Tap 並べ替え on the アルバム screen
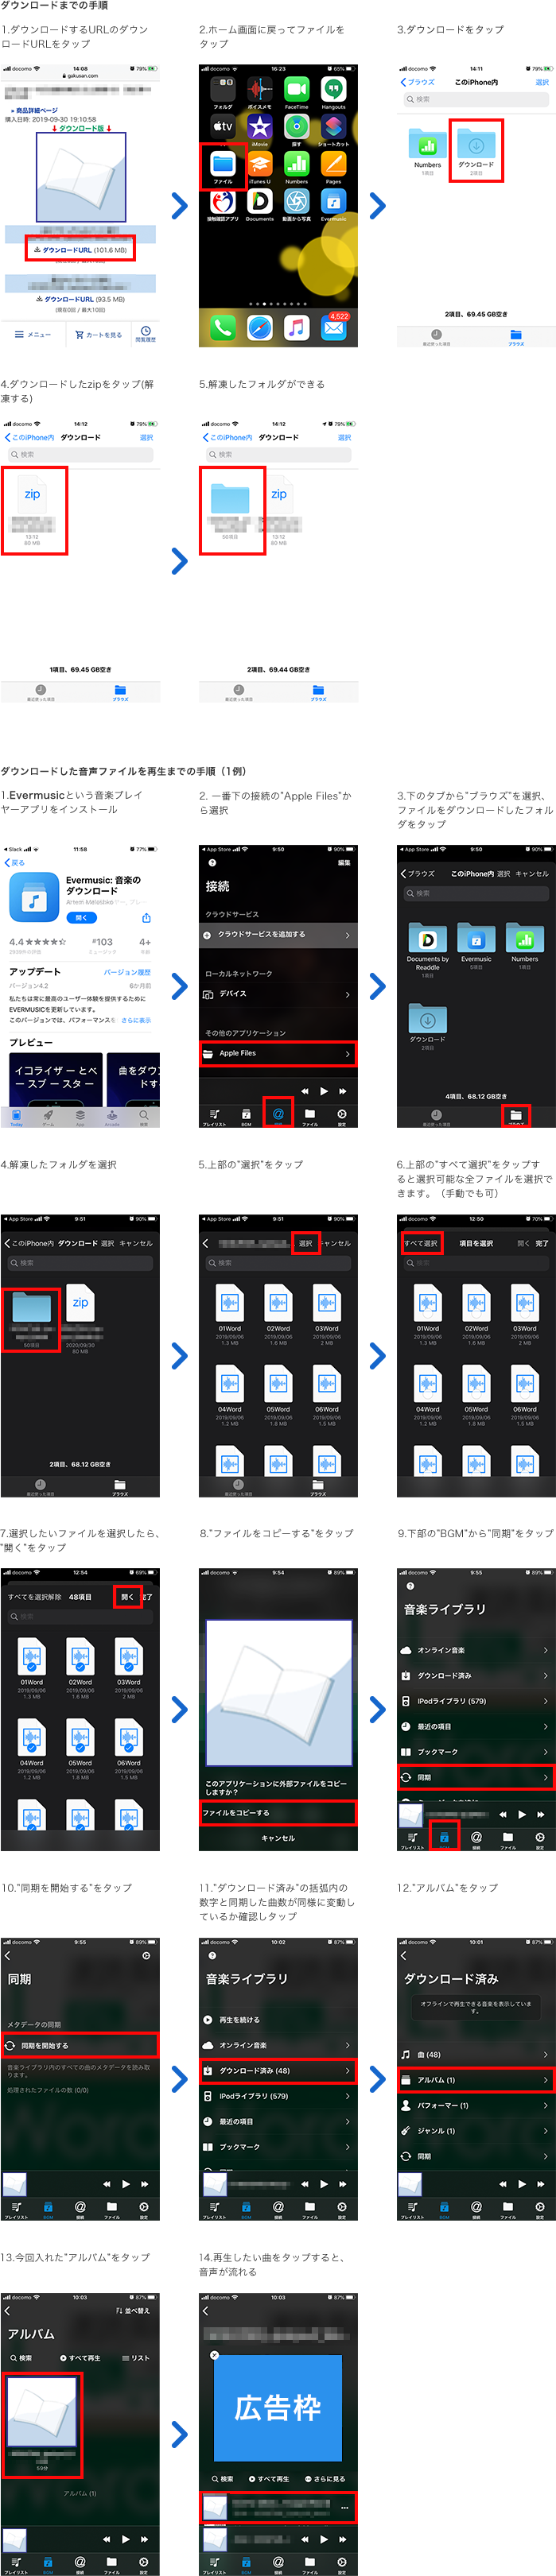This screenshot has height=2576, width=556. click(x=134, y=2311)
